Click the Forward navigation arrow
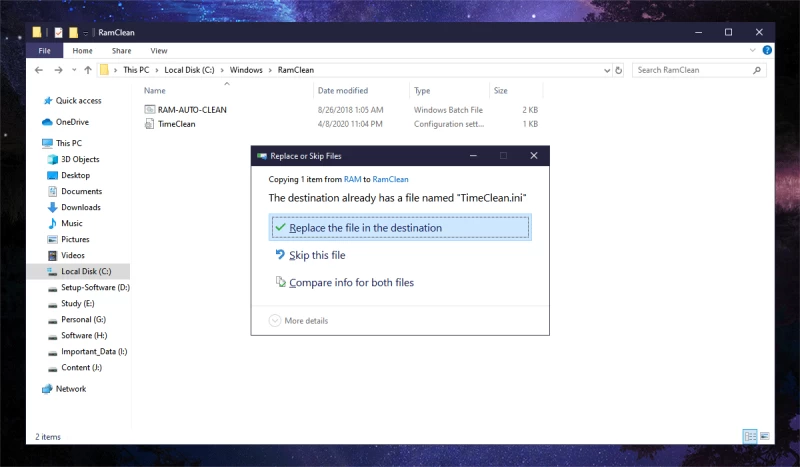 [x=58, y=70]
